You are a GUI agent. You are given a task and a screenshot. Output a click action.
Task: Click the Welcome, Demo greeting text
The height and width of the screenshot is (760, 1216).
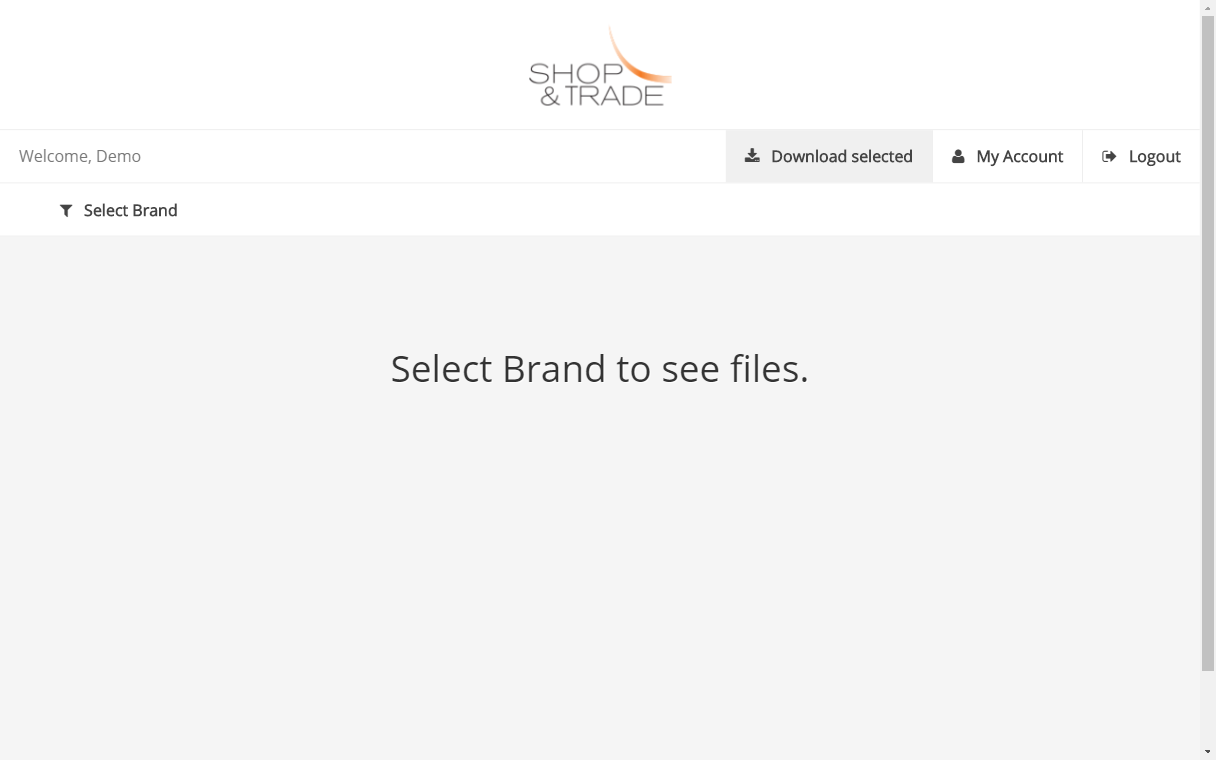80,156
